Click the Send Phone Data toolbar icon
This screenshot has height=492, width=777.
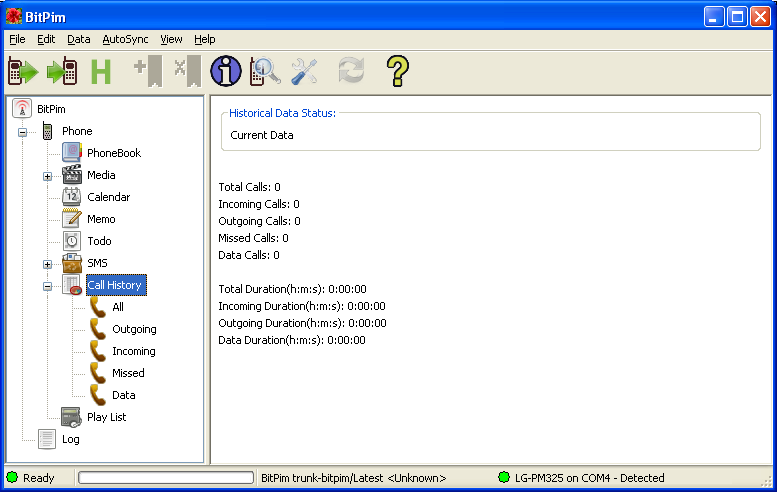click(x=62, y=71)
